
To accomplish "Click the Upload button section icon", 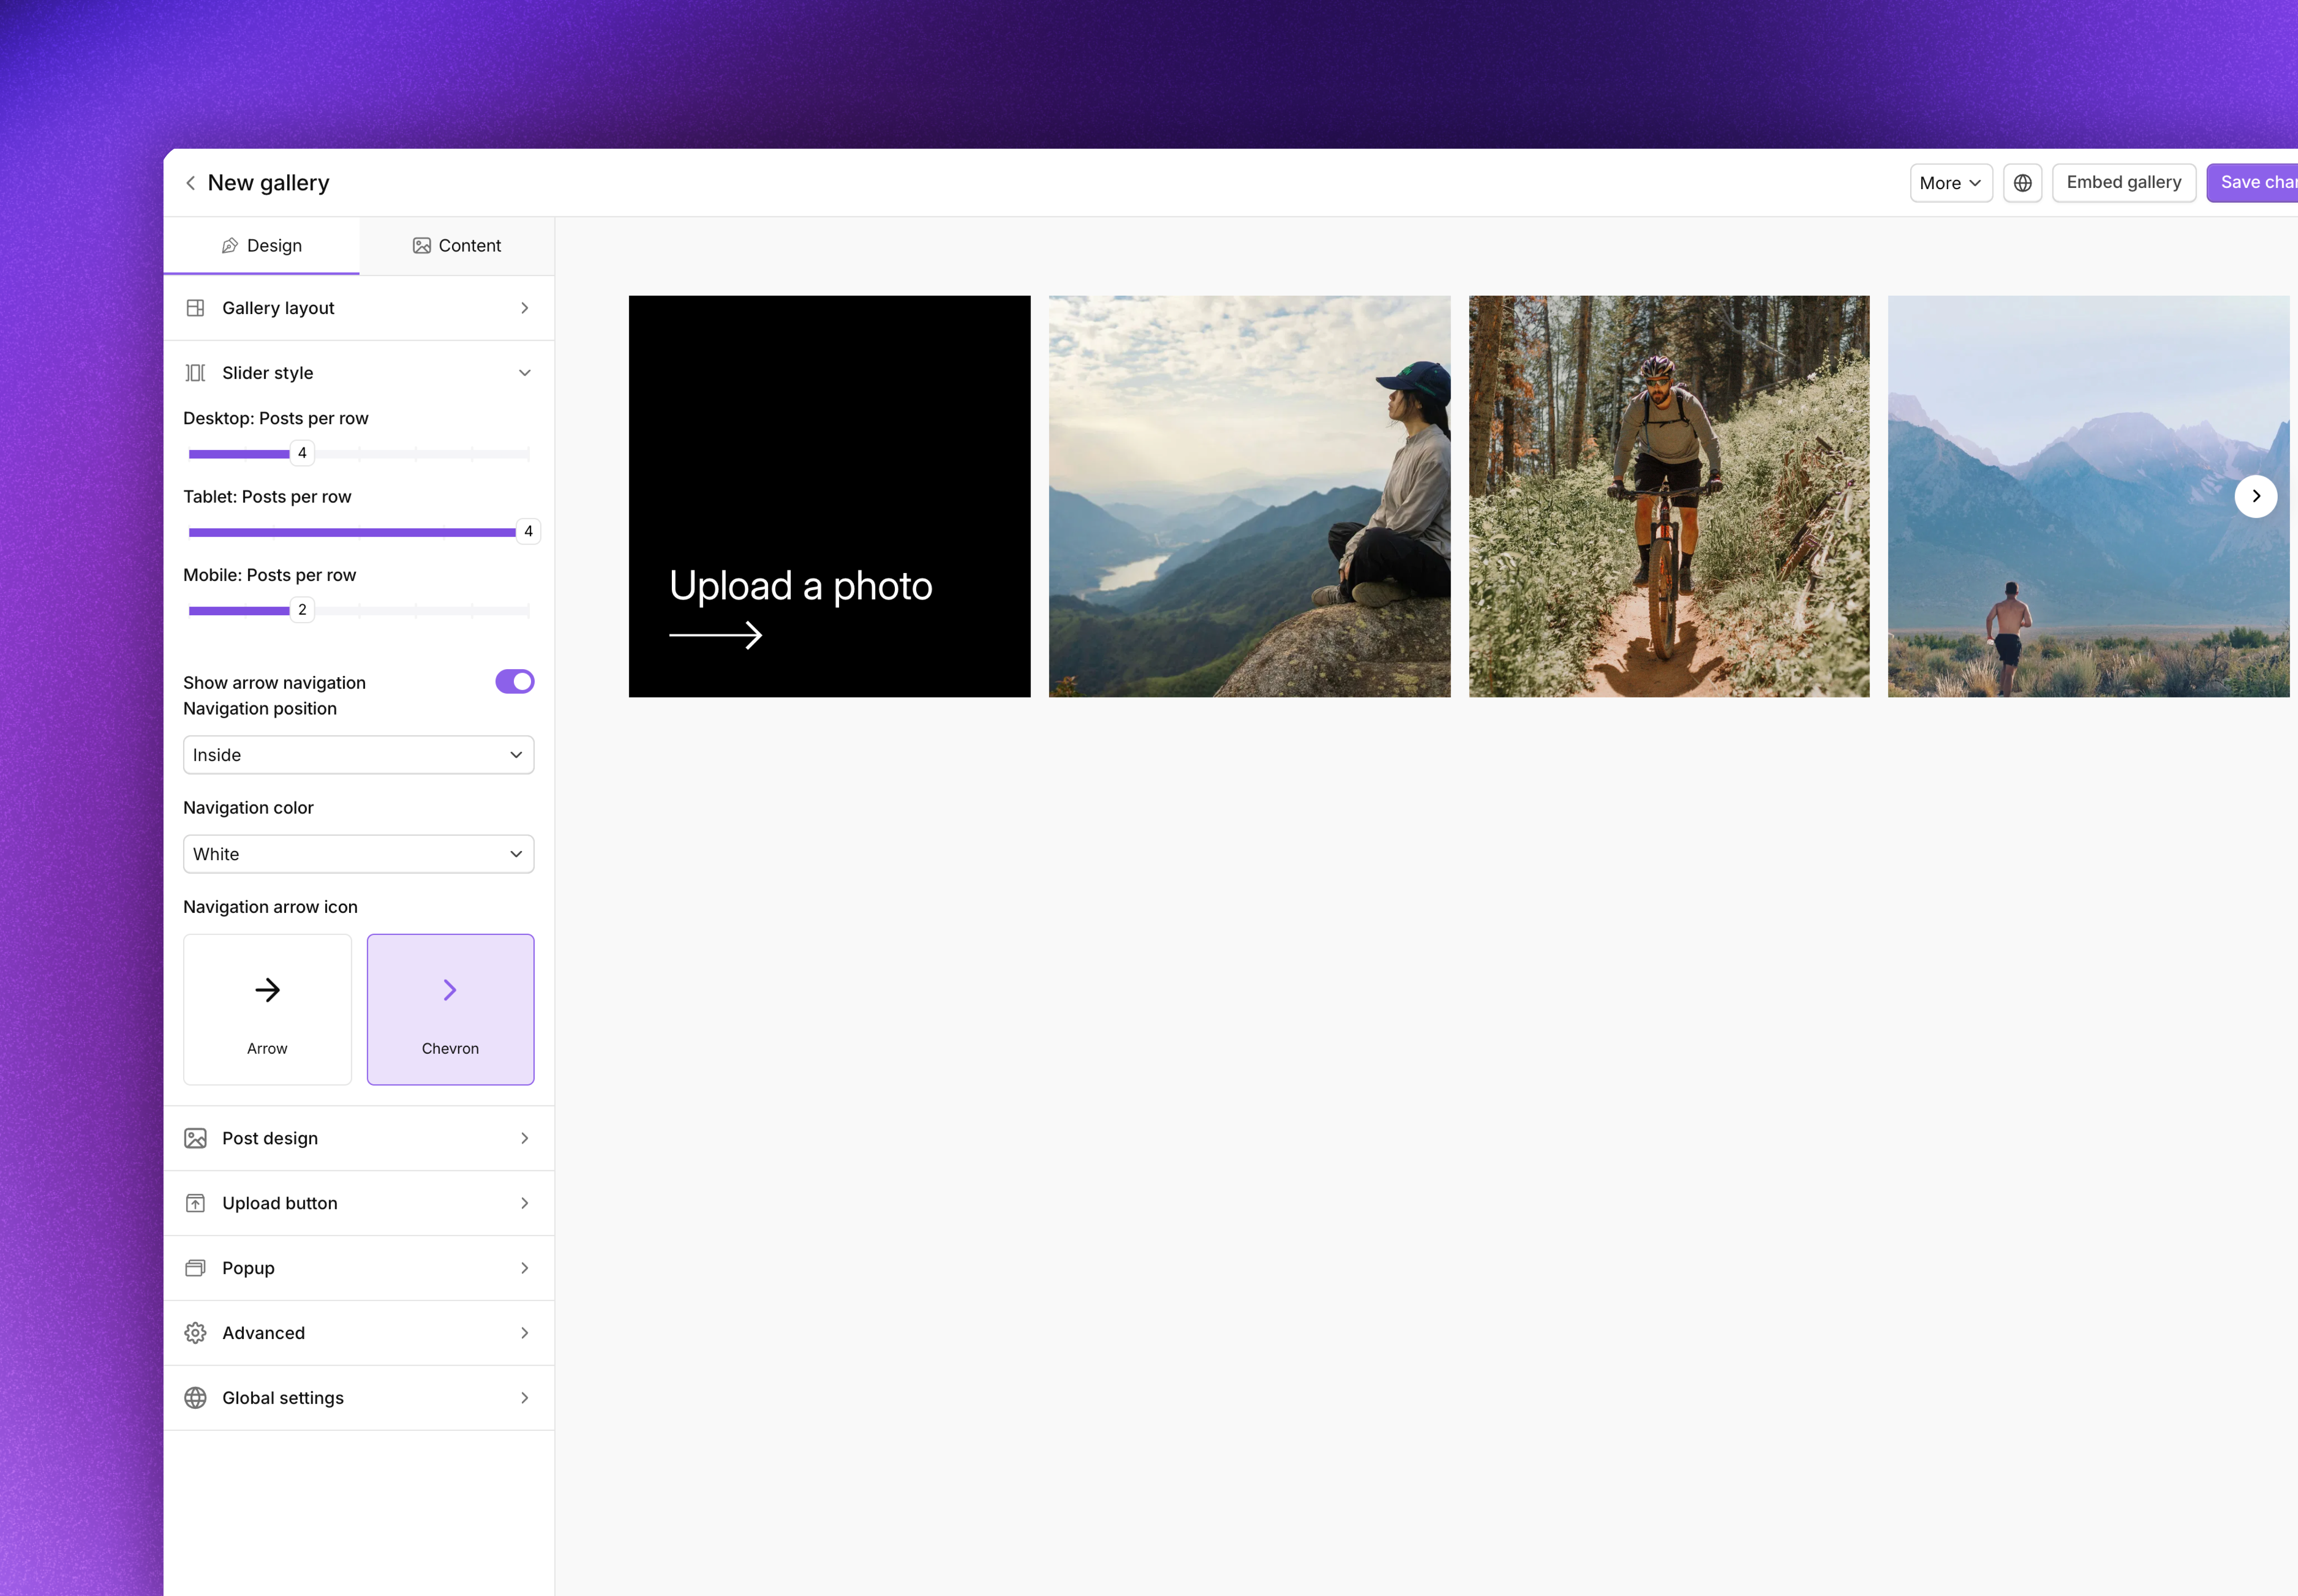I will pos(196,1203).
